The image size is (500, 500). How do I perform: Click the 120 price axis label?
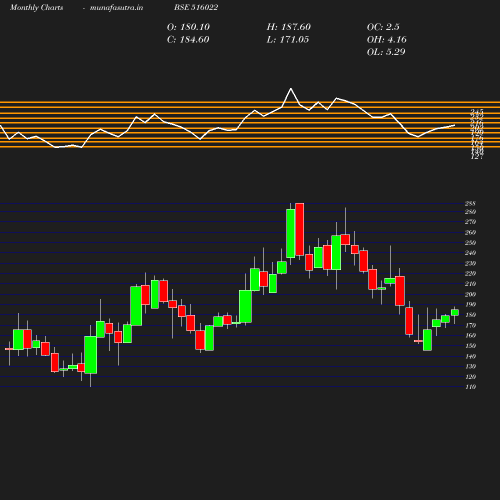coord(470,377)
